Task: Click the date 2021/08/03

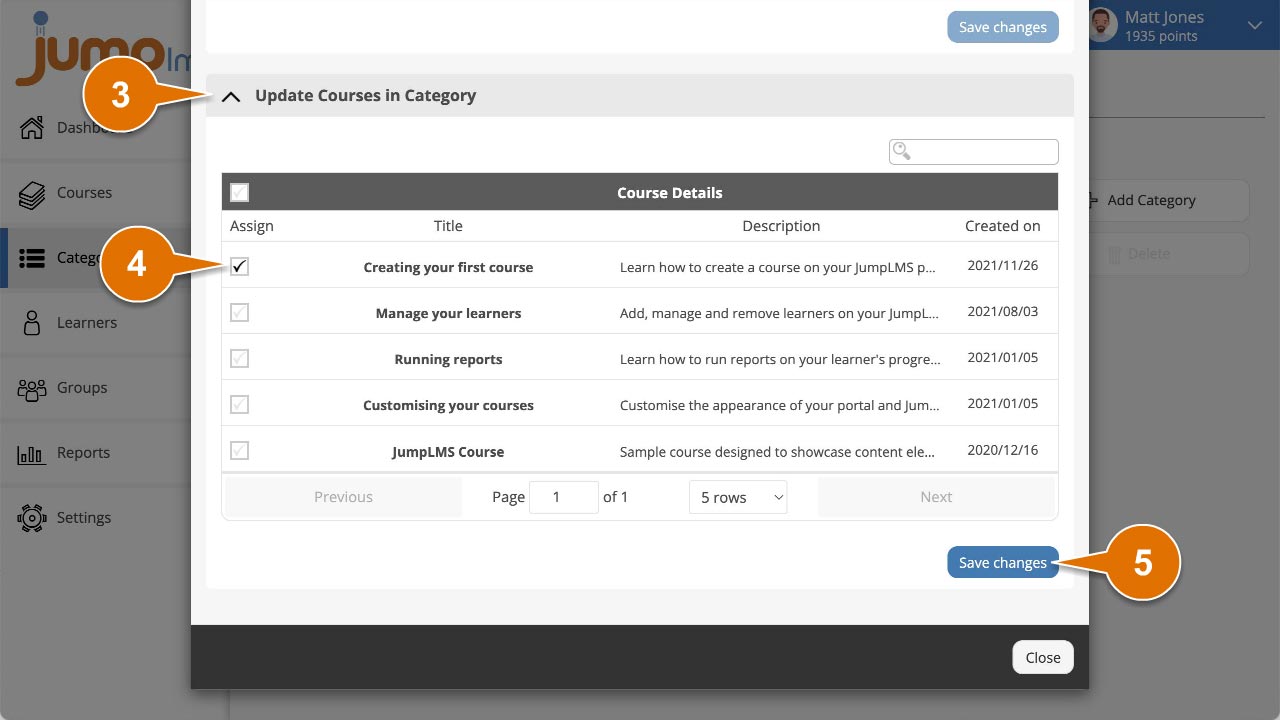Action: pos(1003,312)
